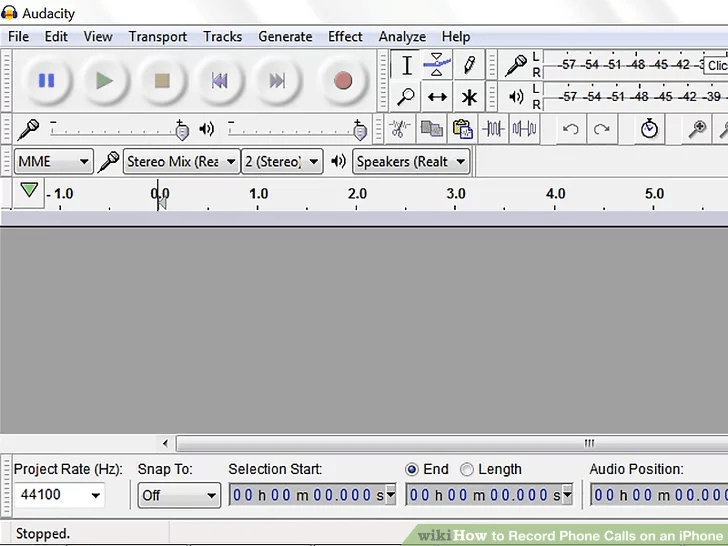The width and height of the screenshot is (728, 546).
Task: Click the Silence audio icon
Action: click(x=524, y=129)
